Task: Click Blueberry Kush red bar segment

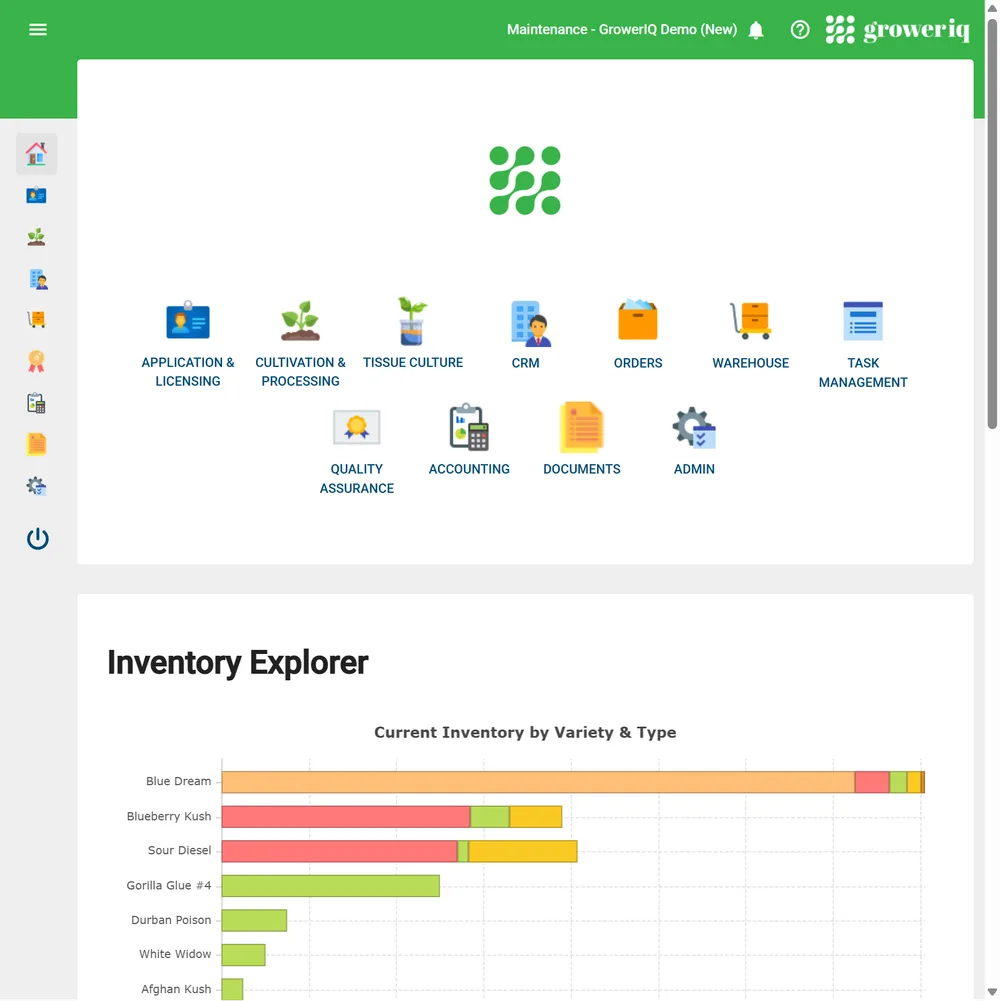Action: (x=345, y=817)
